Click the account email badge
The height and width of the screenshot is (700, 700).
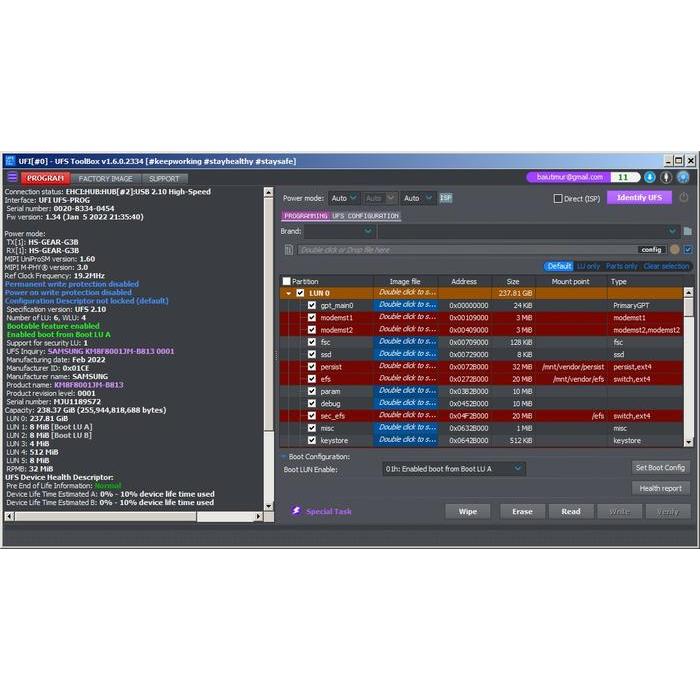click(x=570, y=177)
